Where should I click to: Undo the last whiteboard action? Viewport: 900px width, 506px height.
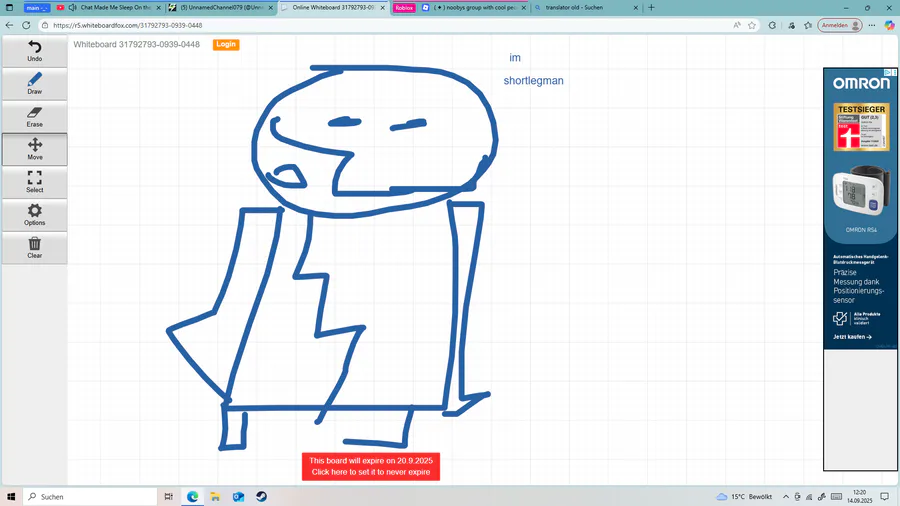coord(34,50)
